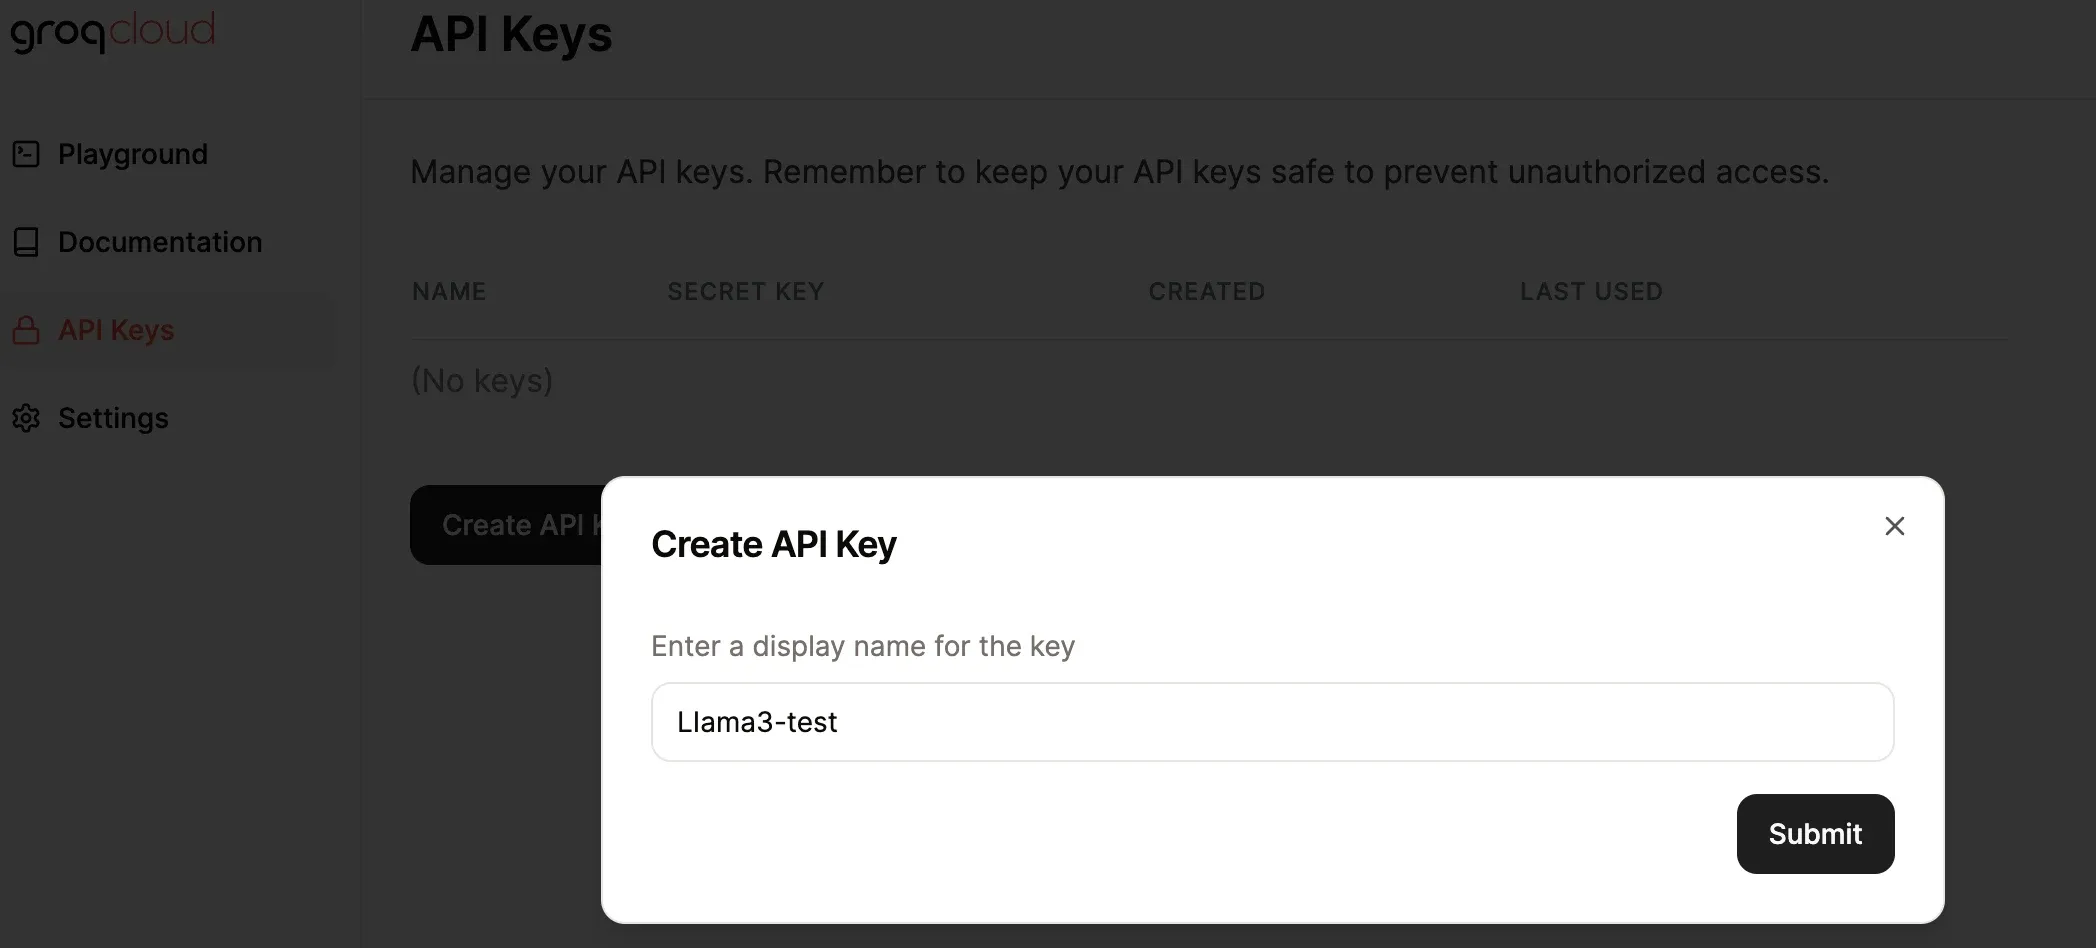Click the Documentation book icon
Screen dimensions: 2096x948
coord(26,242)
